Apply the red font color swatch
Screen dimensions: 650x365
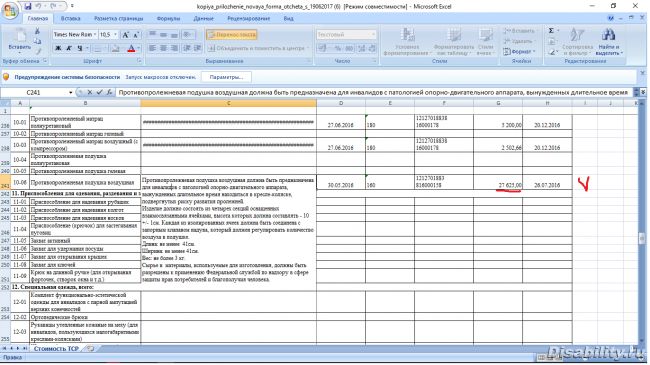(131, 49)
